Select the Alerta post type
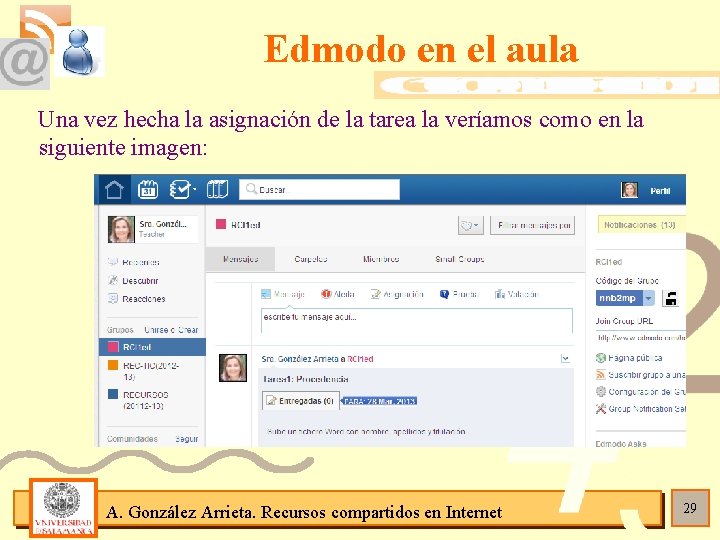Viewport: 720px width, 540px height. (x=338, y=294)
